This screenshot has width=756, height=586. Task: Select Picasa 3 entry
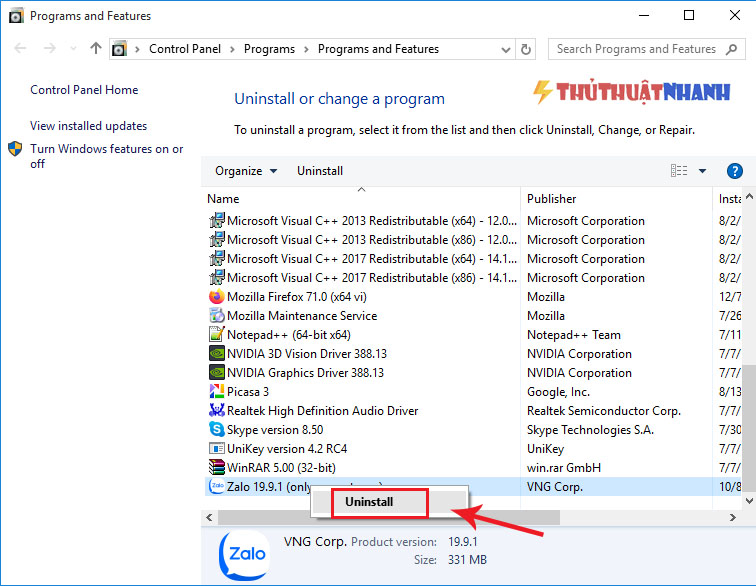pos(248,392)
